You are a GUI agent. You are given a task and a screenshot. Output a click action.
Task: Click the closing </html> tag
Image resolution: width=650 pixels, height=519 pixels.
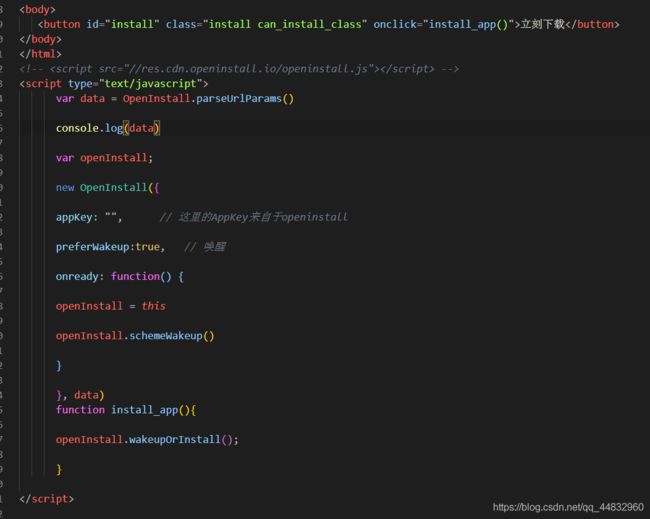[40, 54]
